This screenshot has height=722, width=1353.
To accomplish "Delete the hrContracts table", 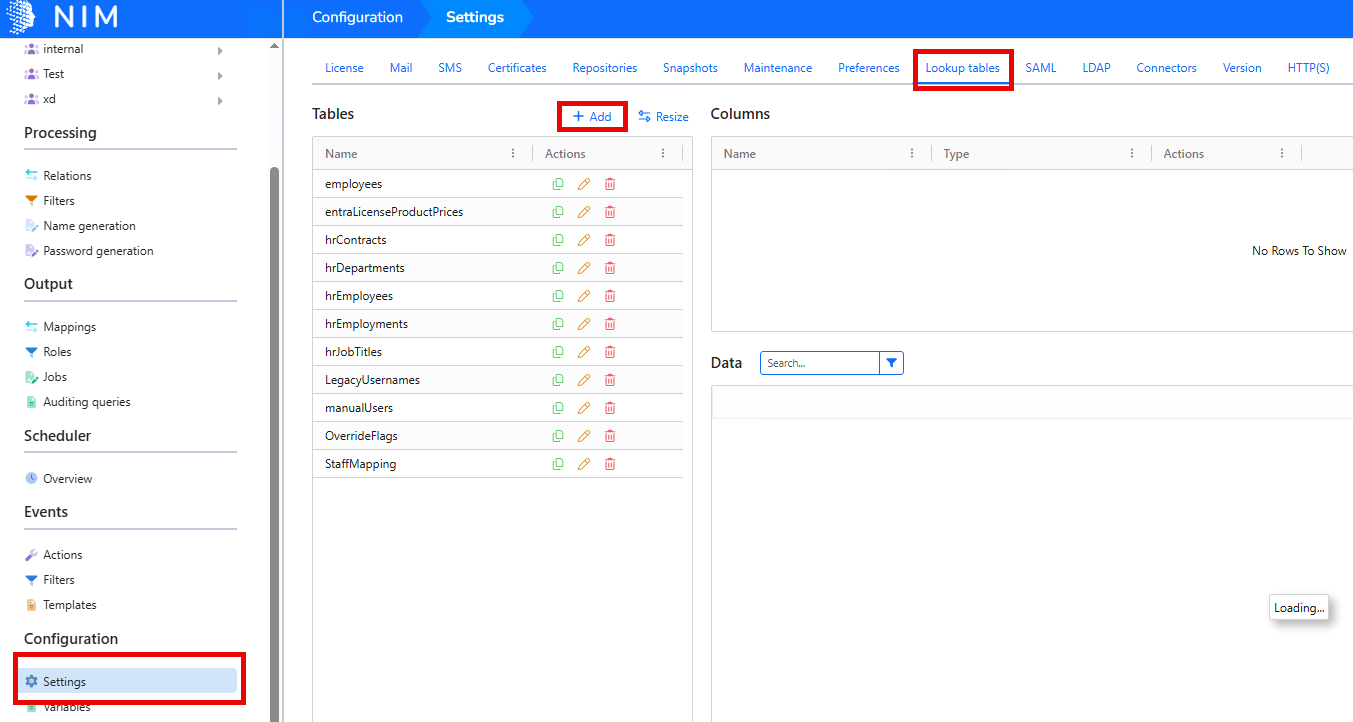I will click(x=610, y=240).
